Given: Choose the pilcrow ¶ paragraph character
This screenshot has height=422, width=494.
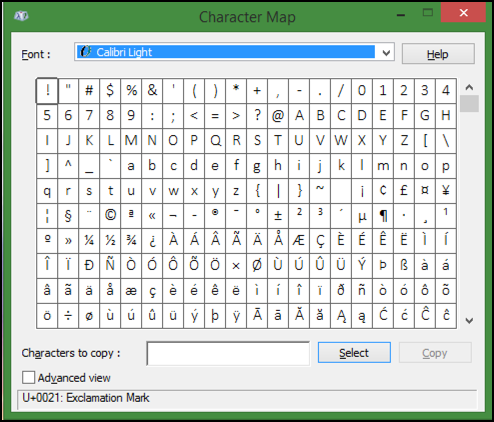Looking at the screenshot, I should pos(383,216).
